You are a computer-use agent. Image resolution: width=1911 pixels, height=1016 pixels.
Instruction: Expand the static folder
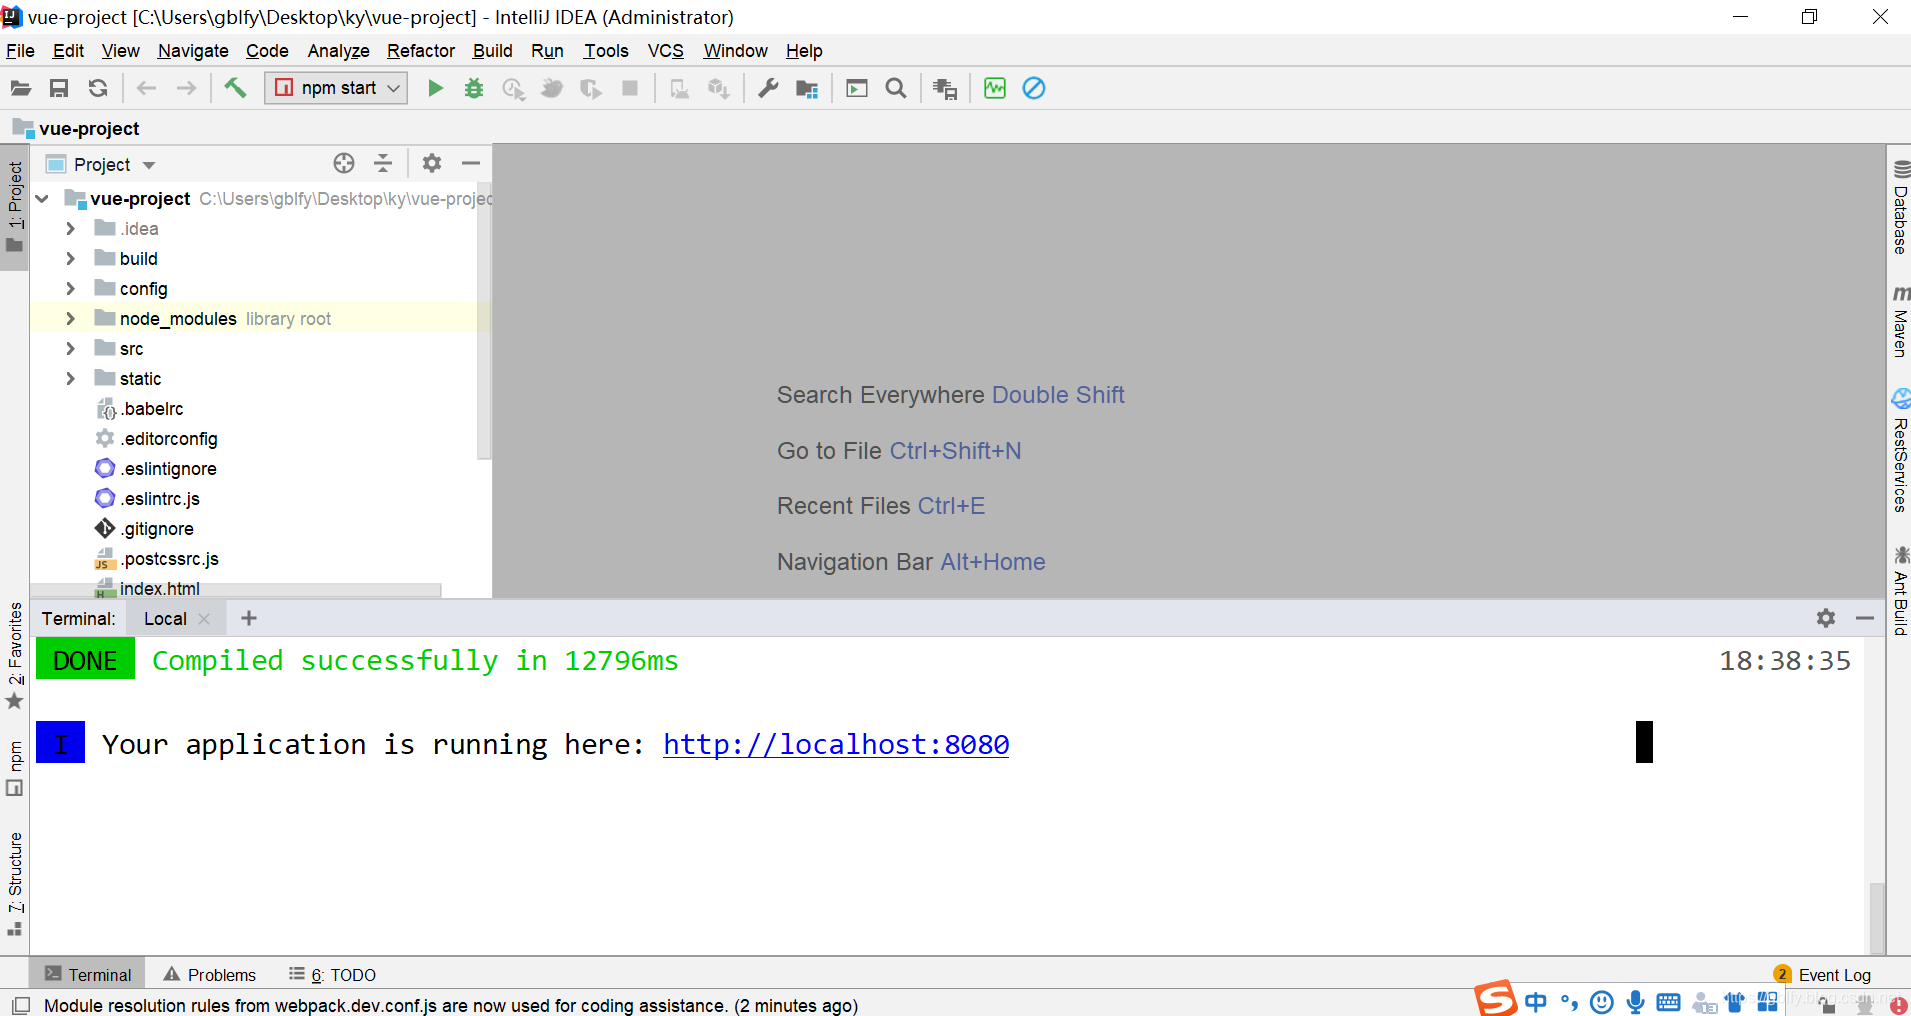(70, 379)
